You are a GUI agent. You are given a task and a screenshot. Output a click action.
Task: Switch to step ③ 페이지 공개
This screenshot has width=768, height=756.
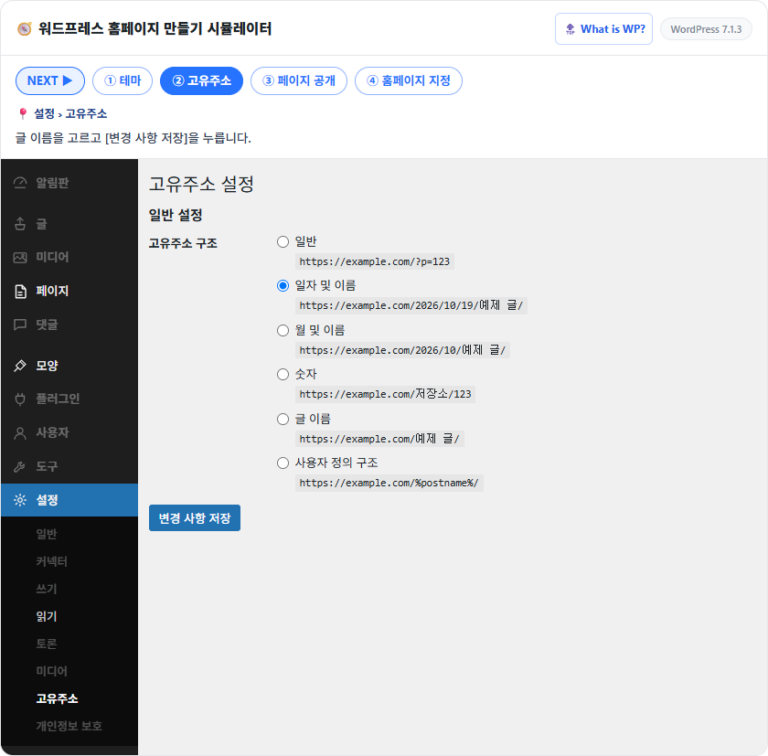coord(299,81)
